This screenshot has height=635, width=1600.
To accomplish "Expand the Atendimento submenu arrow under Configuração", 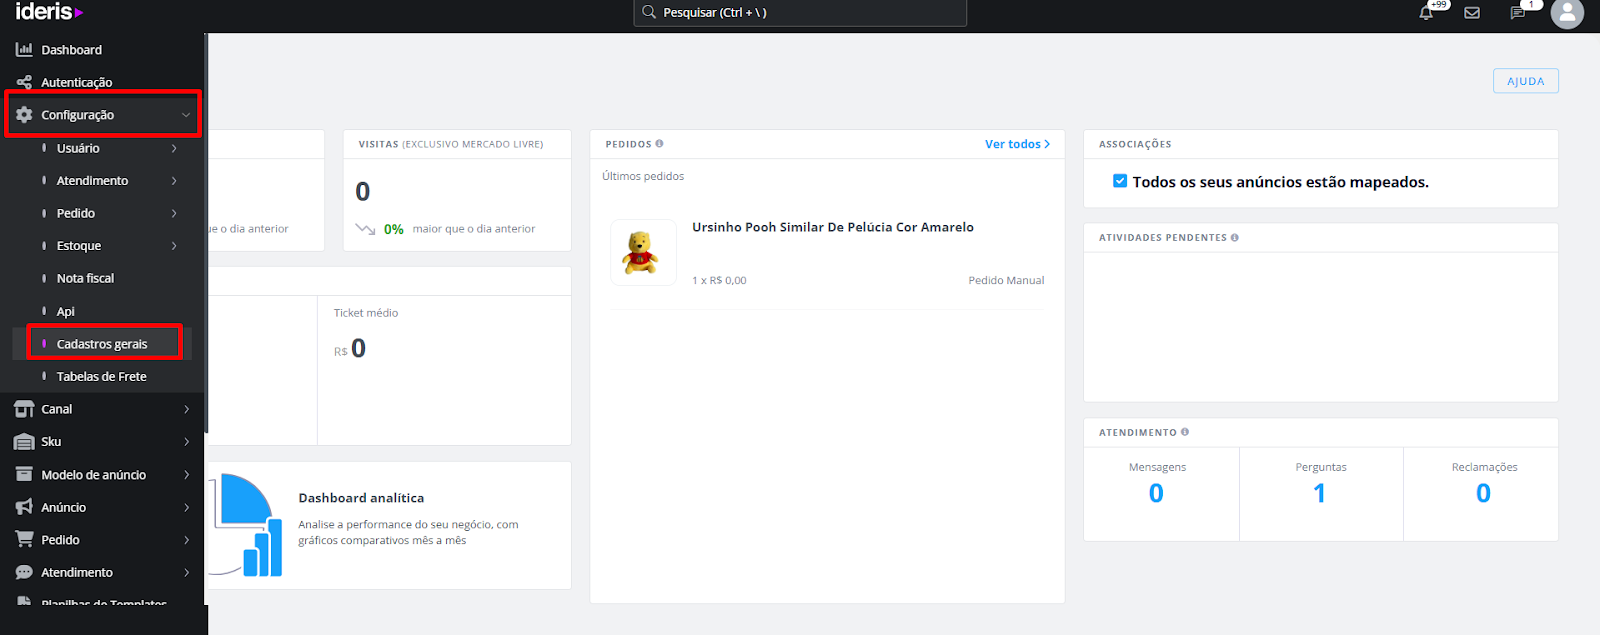I will (174, 181).
